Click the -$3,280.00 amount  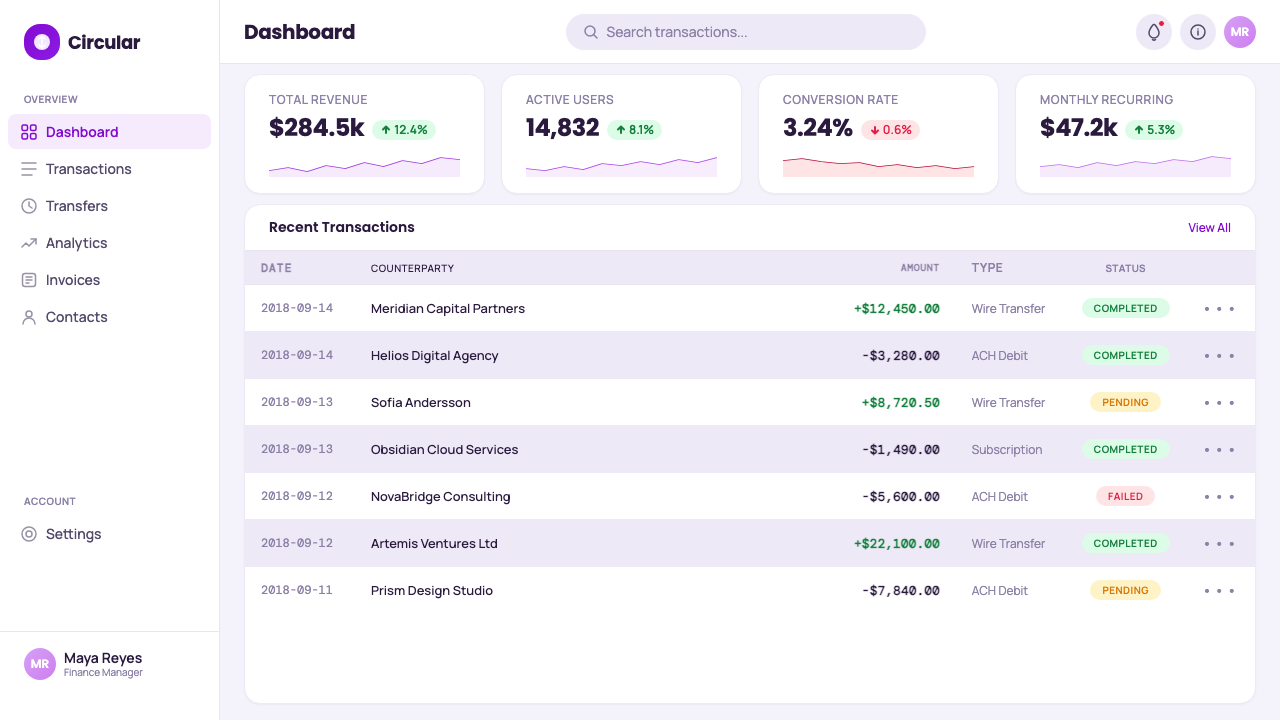point(901,356)
